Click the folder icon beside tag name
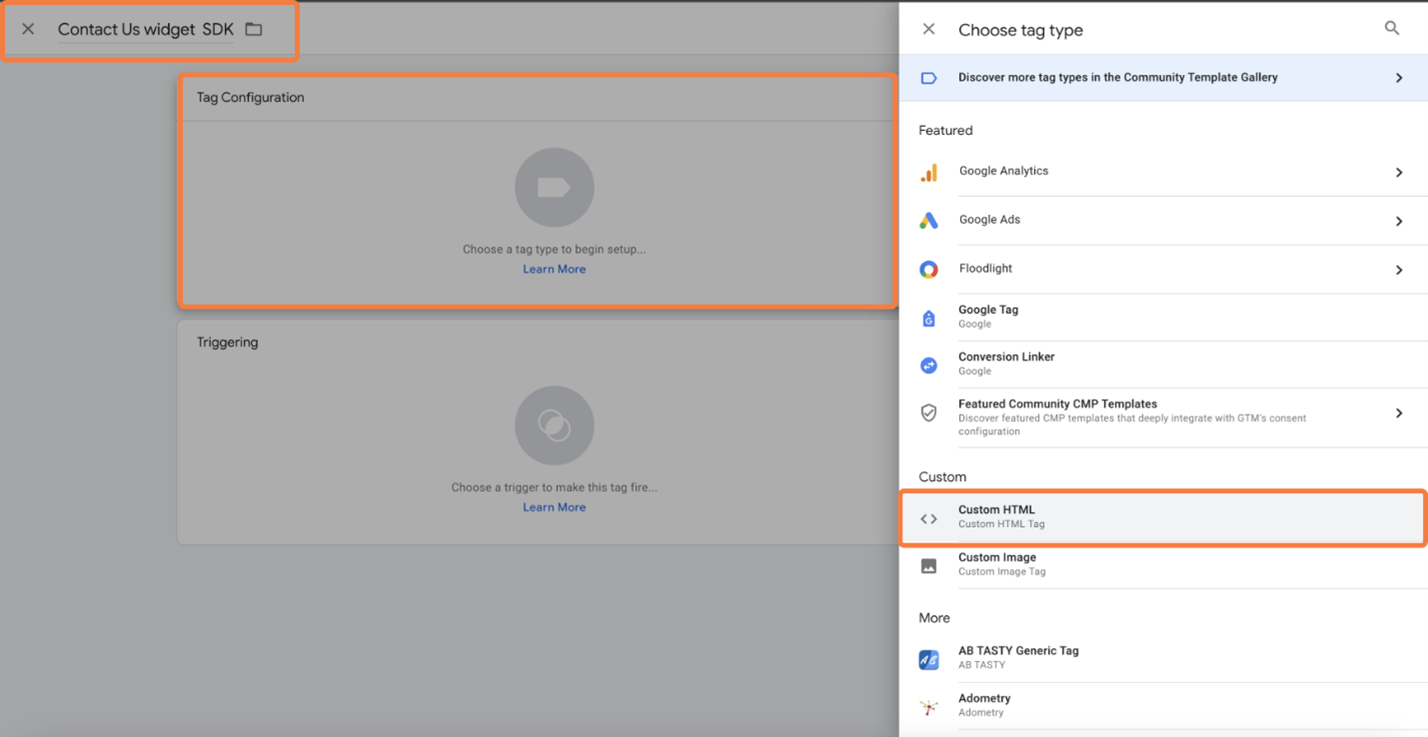 pos(254,30)
